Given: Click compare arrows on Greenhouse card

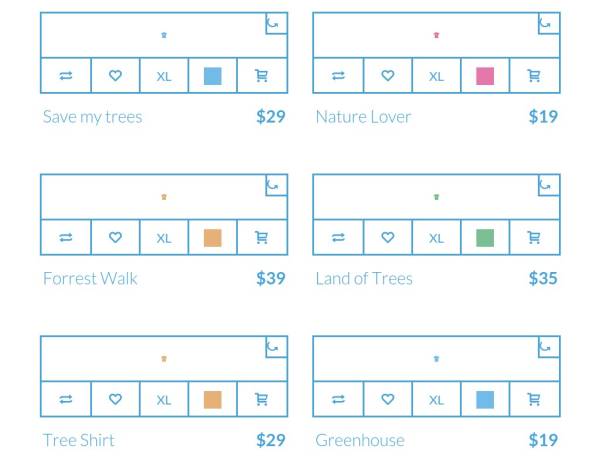Looking at the screenshot, I should (x=338, y=399).
